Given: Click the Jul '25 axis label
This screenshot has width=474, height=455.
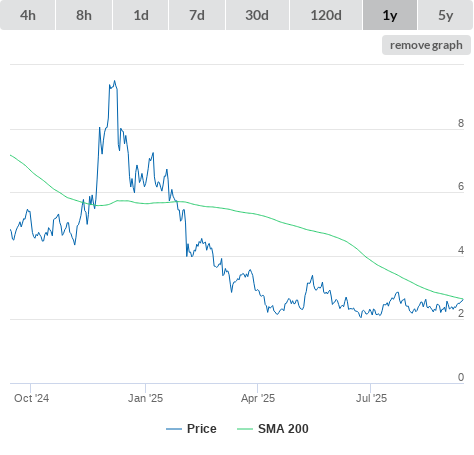Looking at the screenshot, I should coord(371,398).
